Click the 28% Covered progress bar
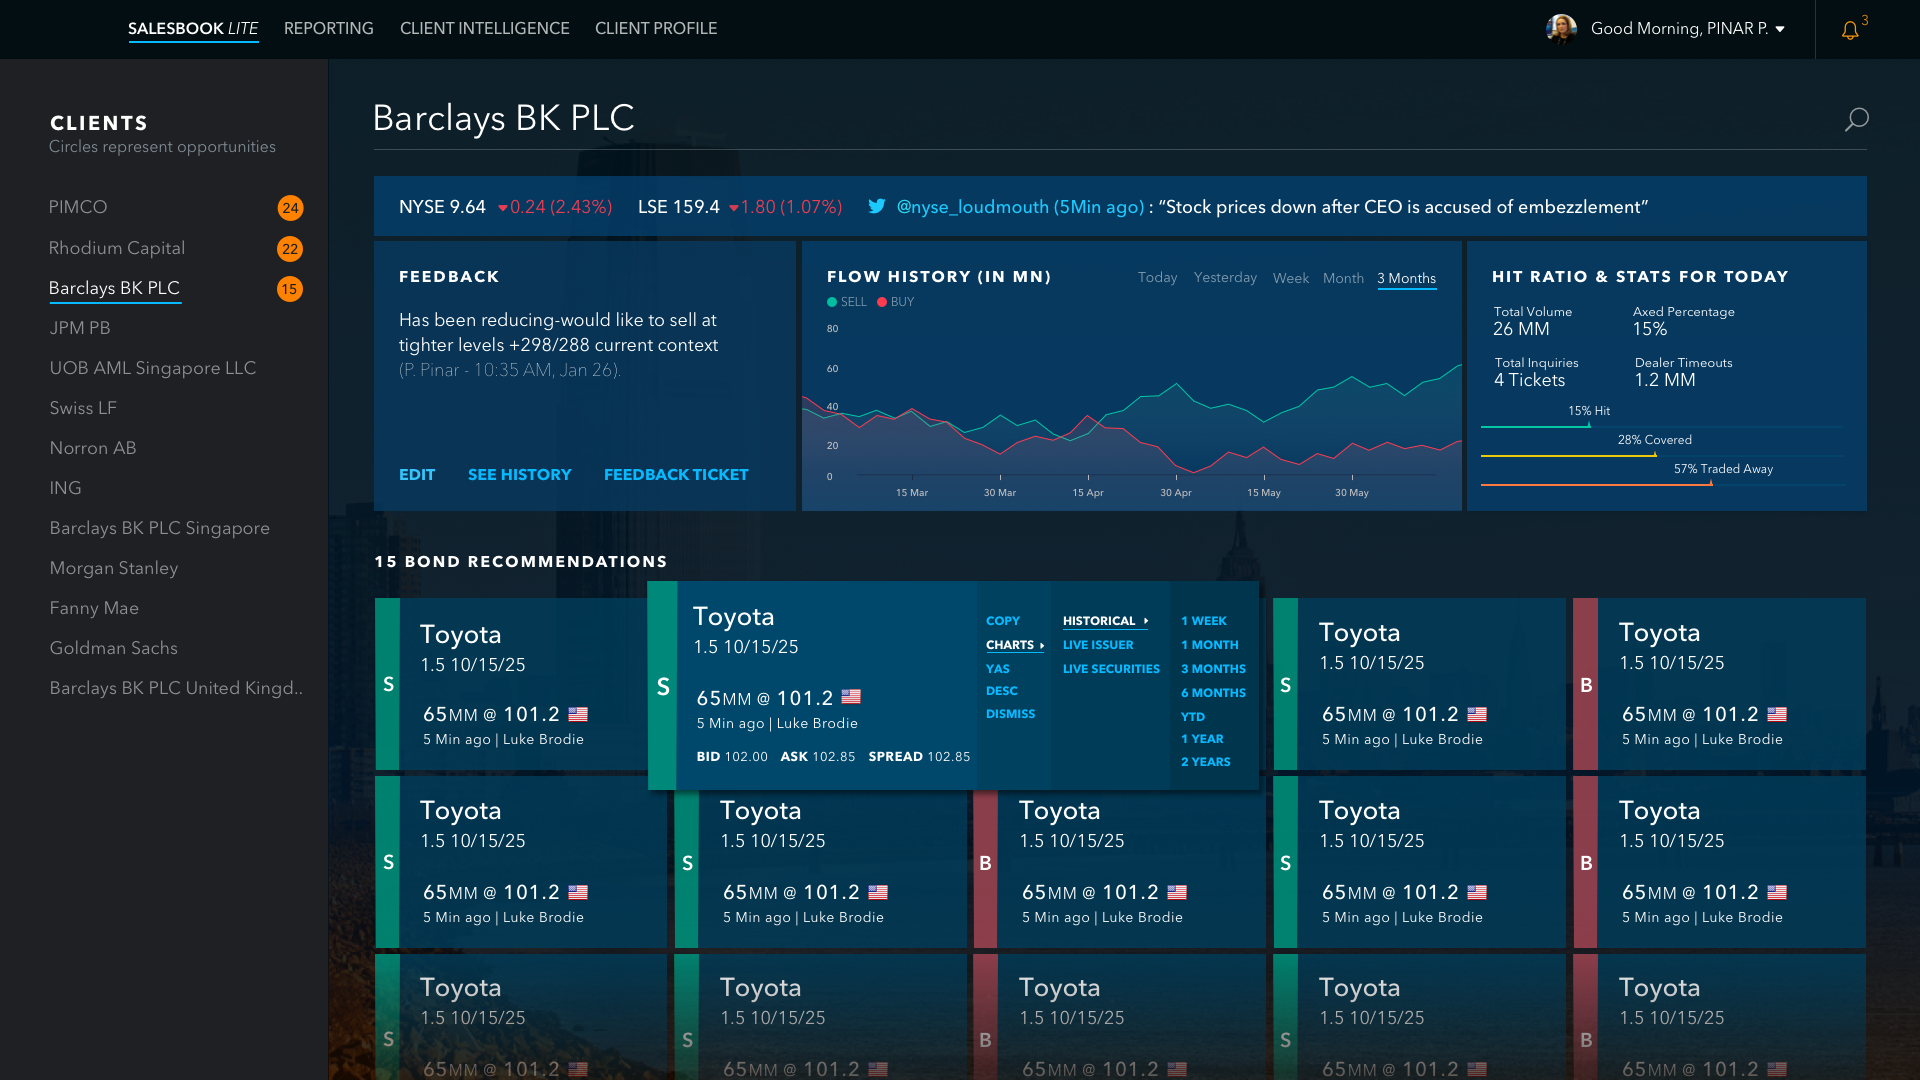The image size is (1920, 1080). click(x=1662, y=455)
